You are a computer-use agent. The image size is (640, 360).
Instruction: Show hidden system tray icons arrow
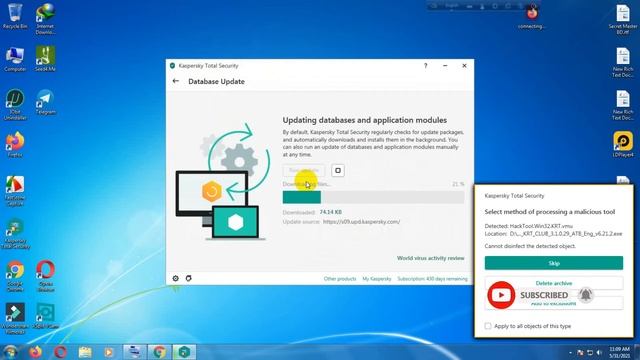(570, 353)
